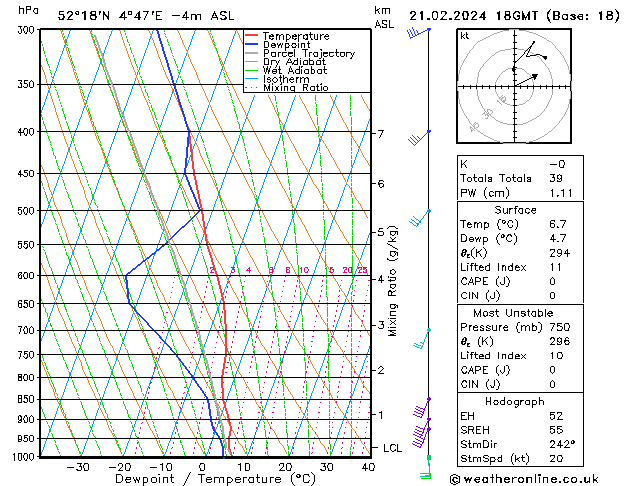Click the -10 temperature axis label
The width and height of the screenshot is (629, 486).
[161, 467]
